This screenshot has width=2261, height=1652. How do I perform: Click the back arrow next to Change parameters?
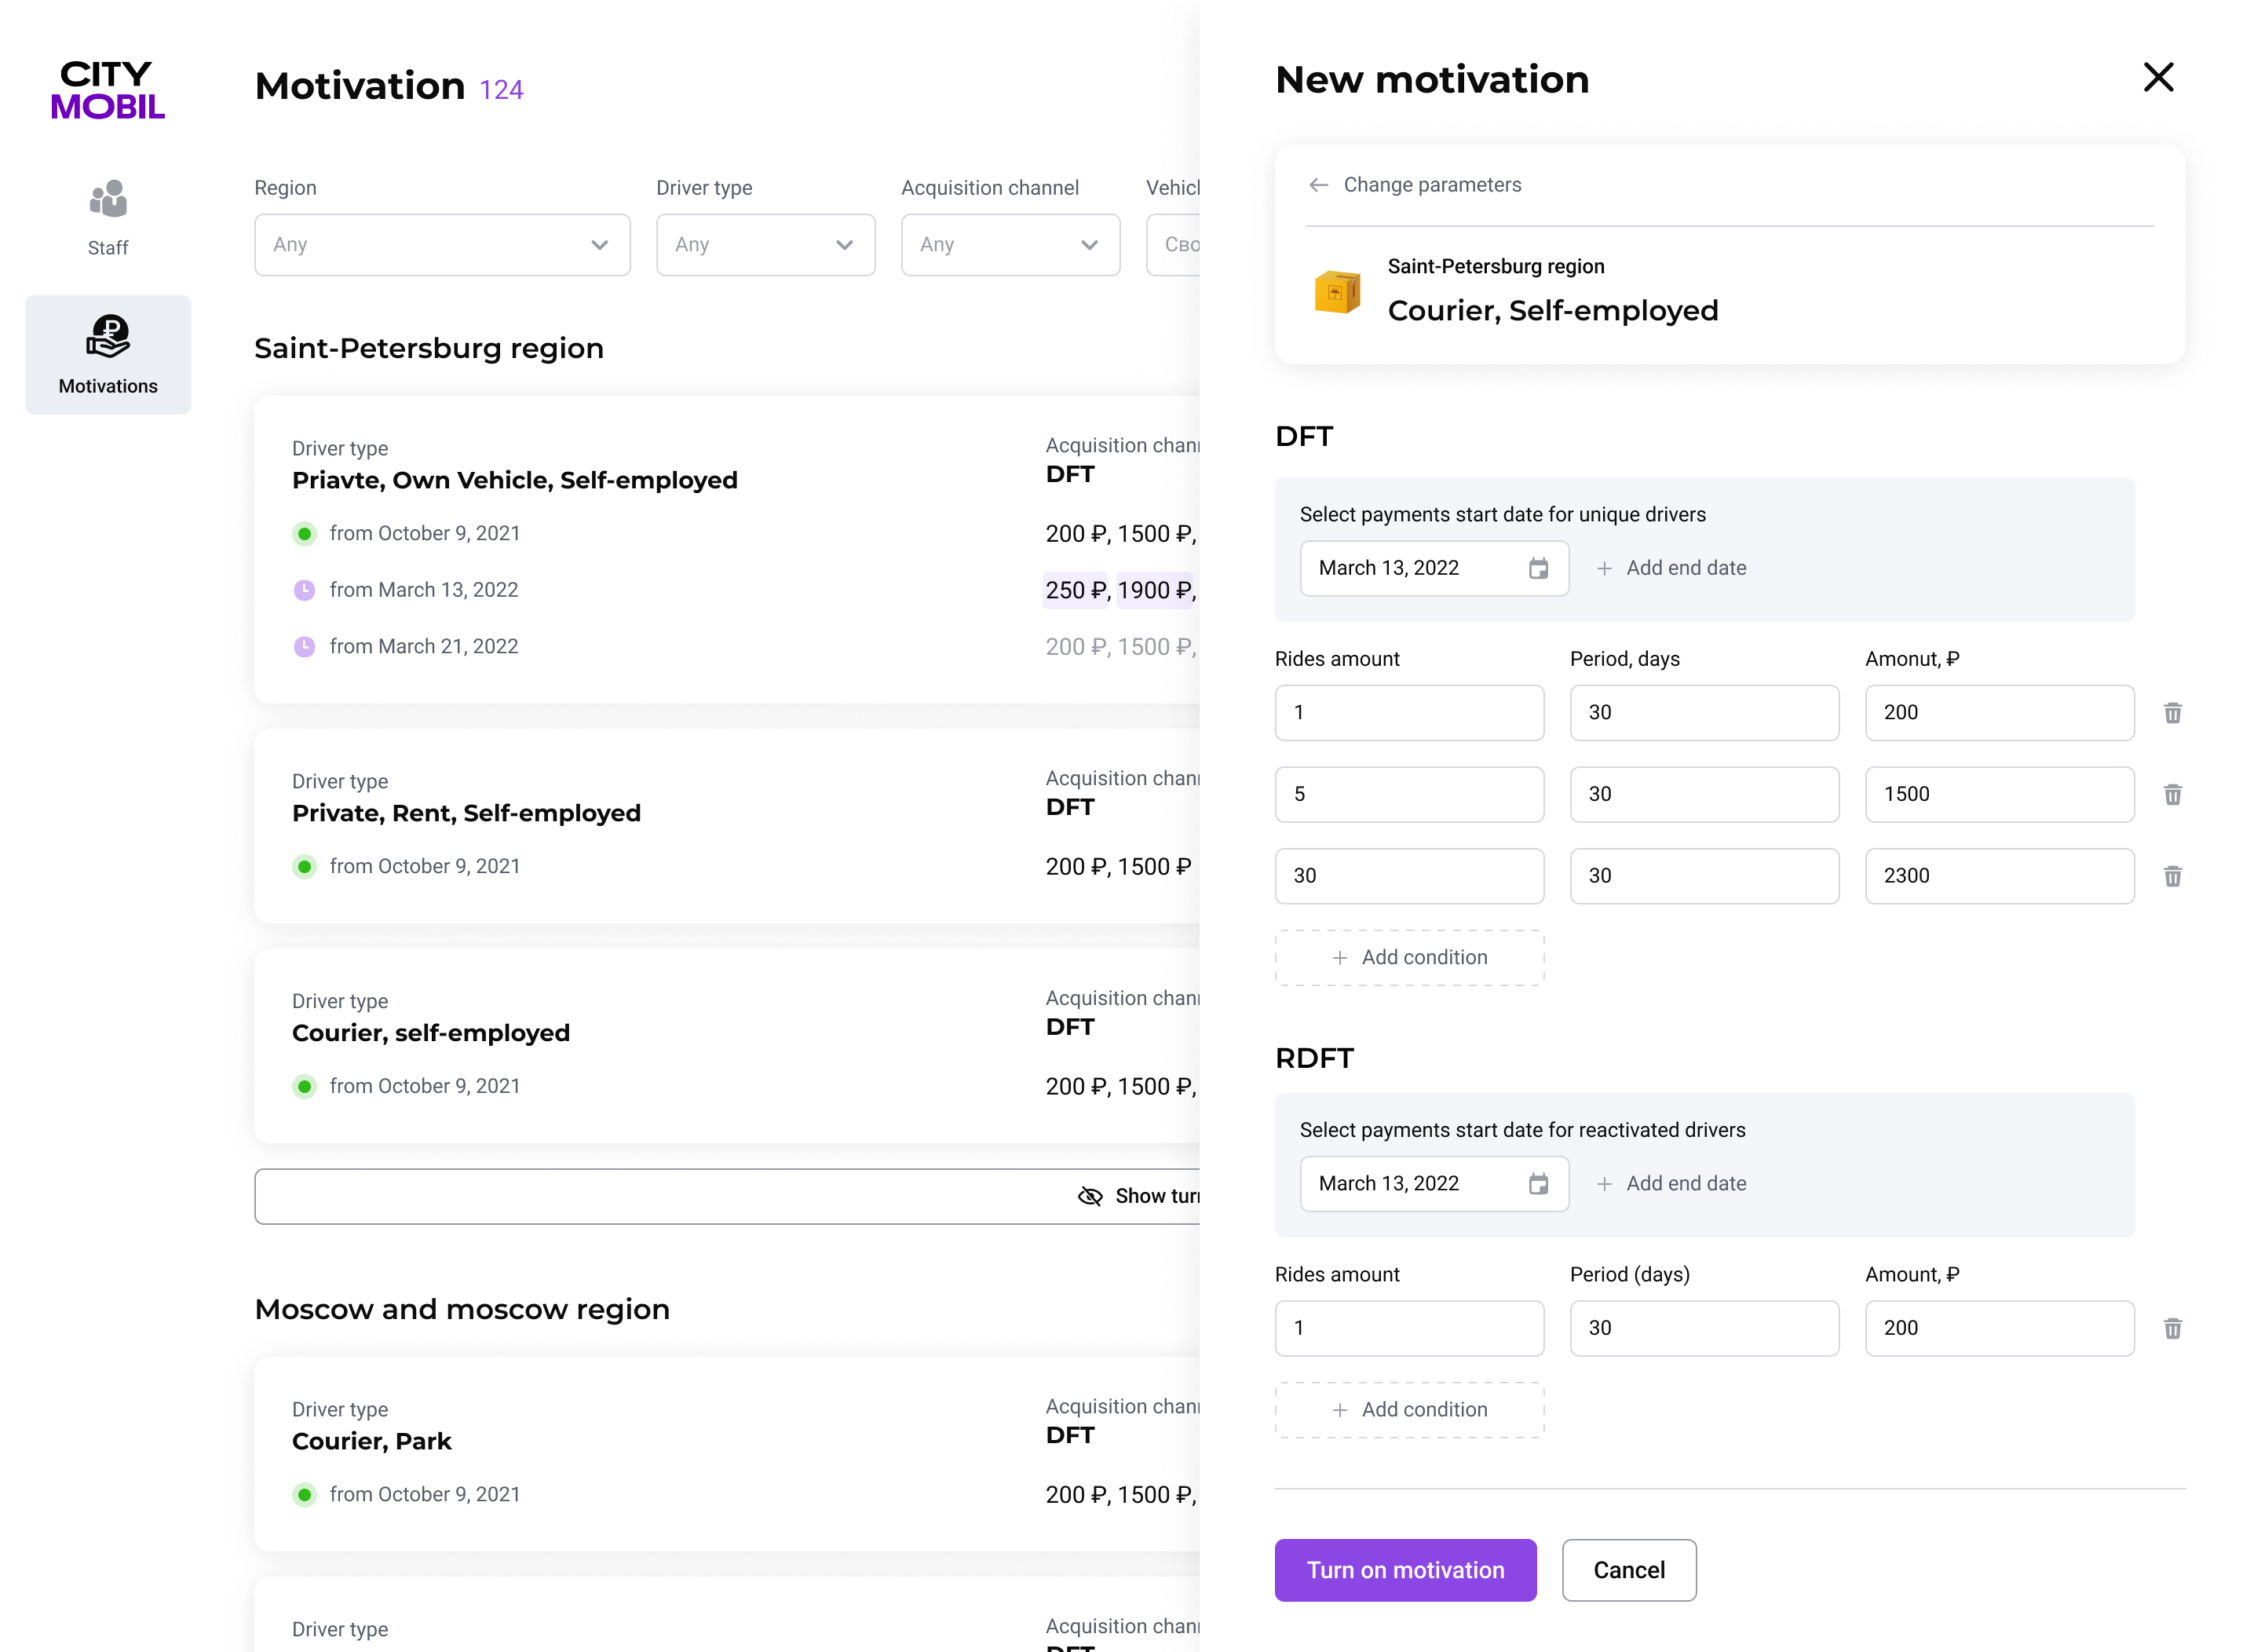point(1318,185)
